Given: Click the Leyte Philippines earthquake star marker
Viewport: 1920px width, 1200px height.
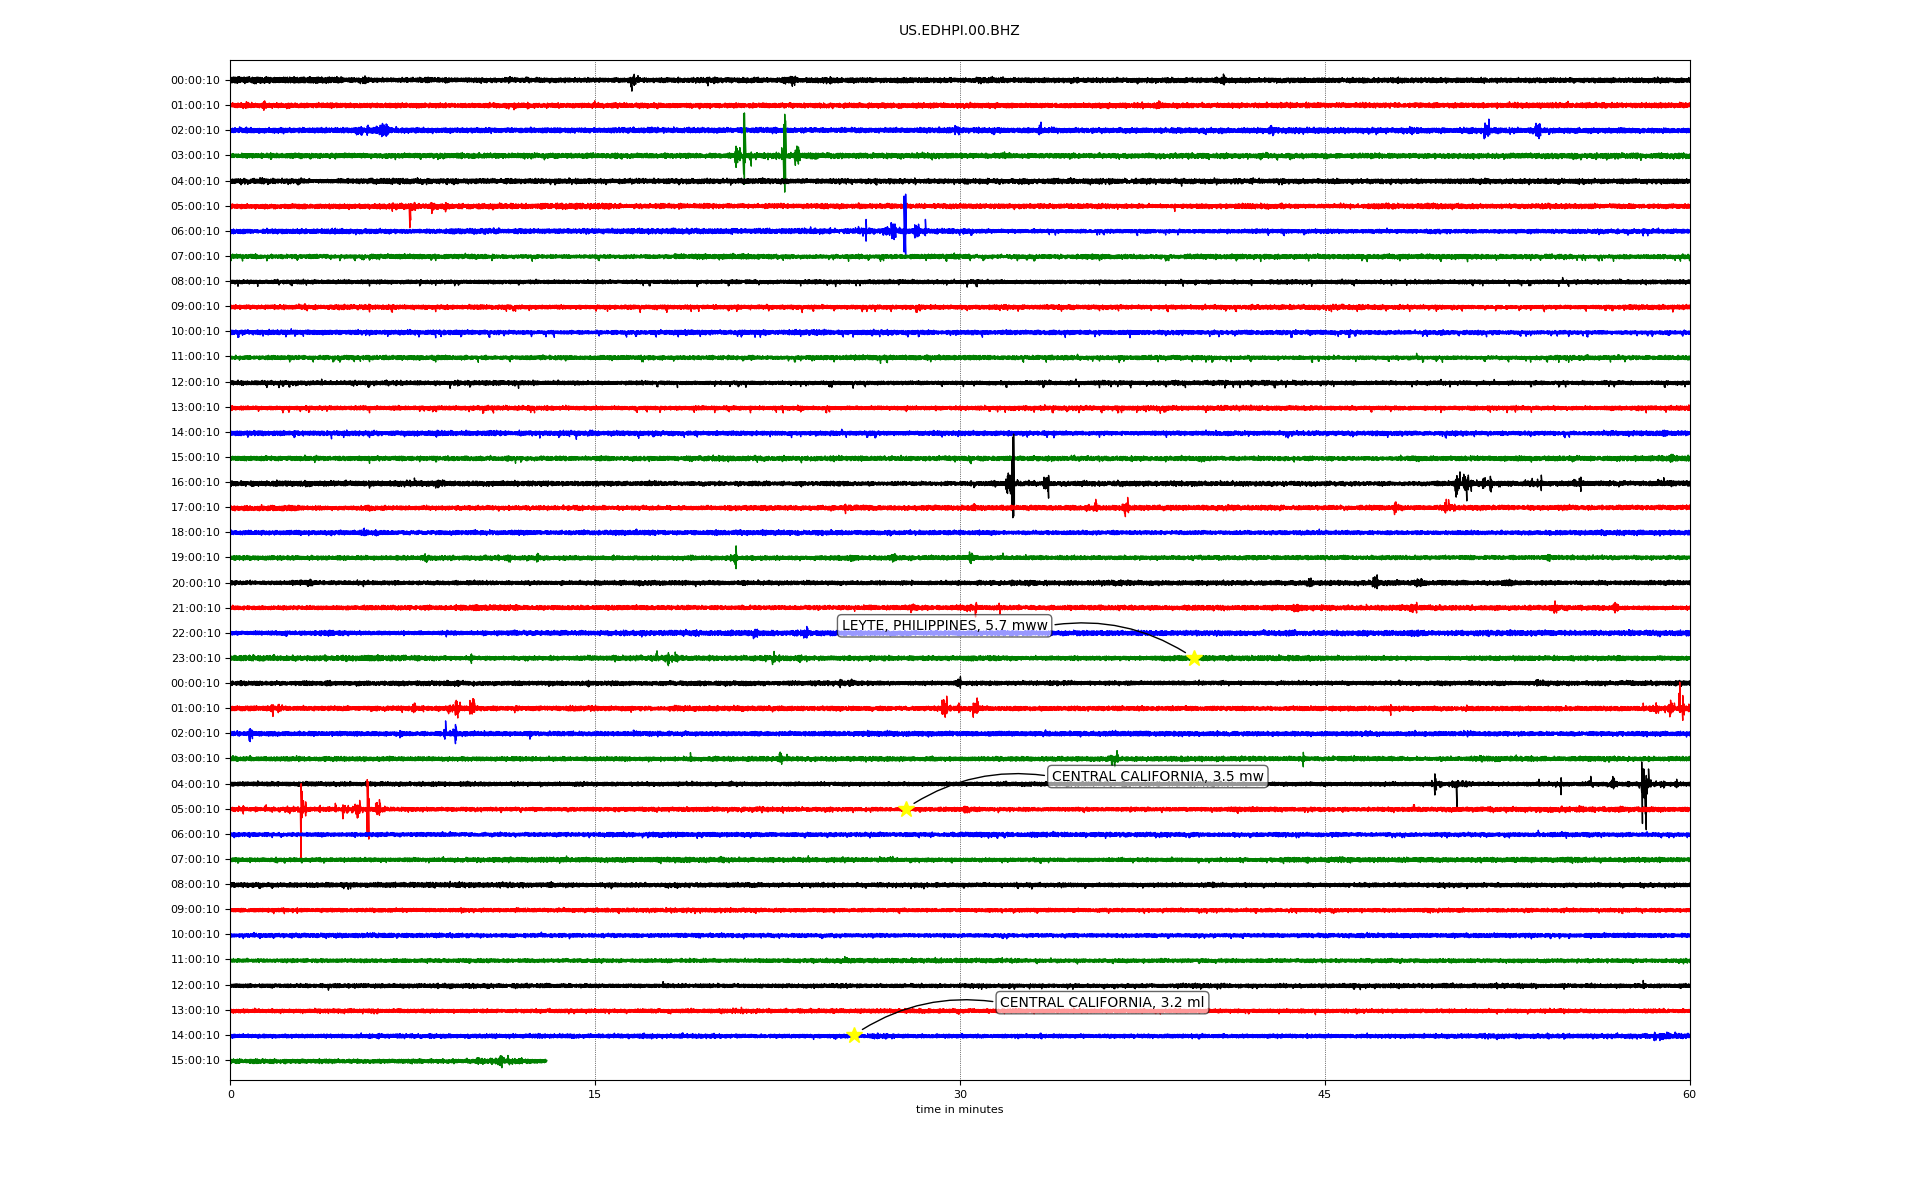Looking at the screenshot, I should (x=1193, y=658).
